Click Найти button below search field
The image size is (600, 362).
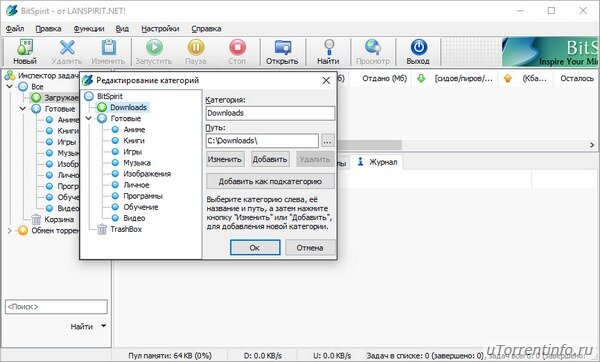(x=82, y=326)
